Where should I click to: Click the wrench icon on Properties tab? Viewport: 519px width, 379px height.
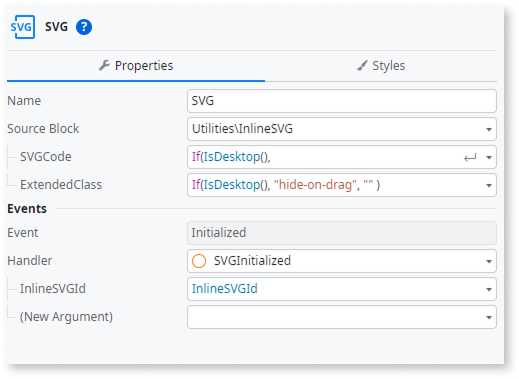[x=104, y=65]
